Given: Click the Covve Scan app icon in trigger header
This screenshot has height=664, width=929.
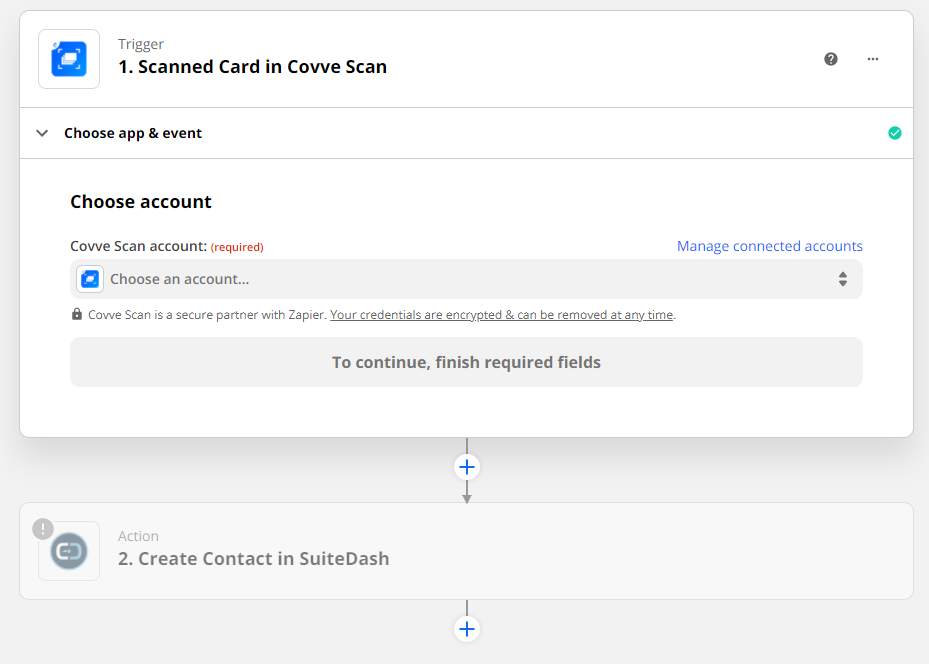Looking at the screenshot, I should [69, 59].
